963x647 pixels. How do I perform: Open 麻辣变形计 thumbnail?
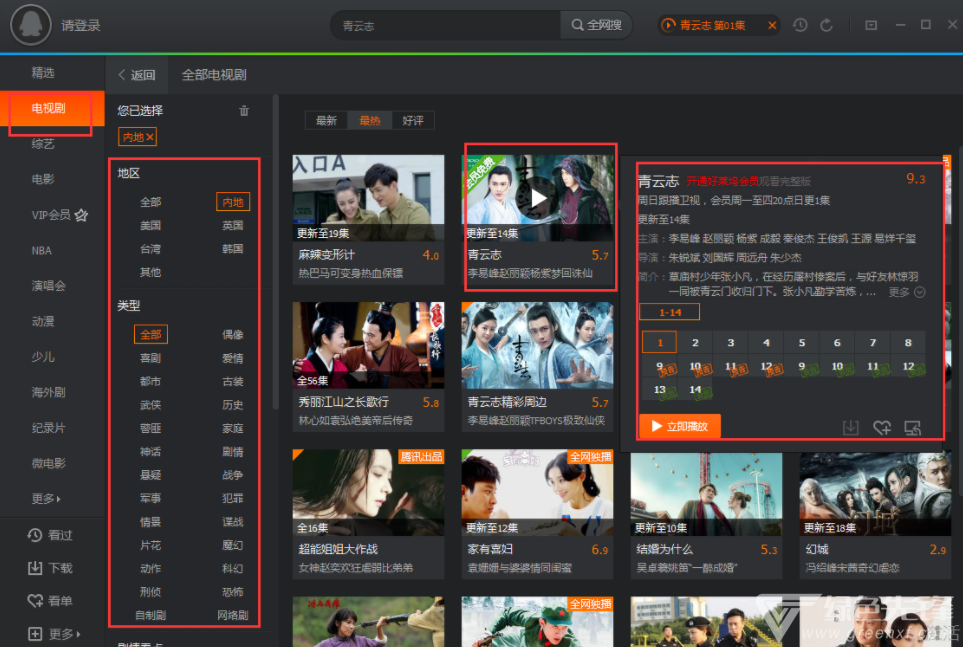[x=368, y=198]
